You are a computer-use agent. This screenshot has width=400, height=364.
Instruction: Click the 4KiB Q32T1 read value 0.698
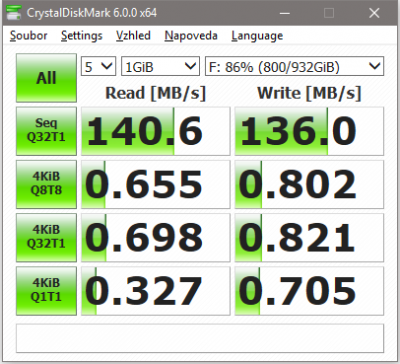(x=156, y=238)
